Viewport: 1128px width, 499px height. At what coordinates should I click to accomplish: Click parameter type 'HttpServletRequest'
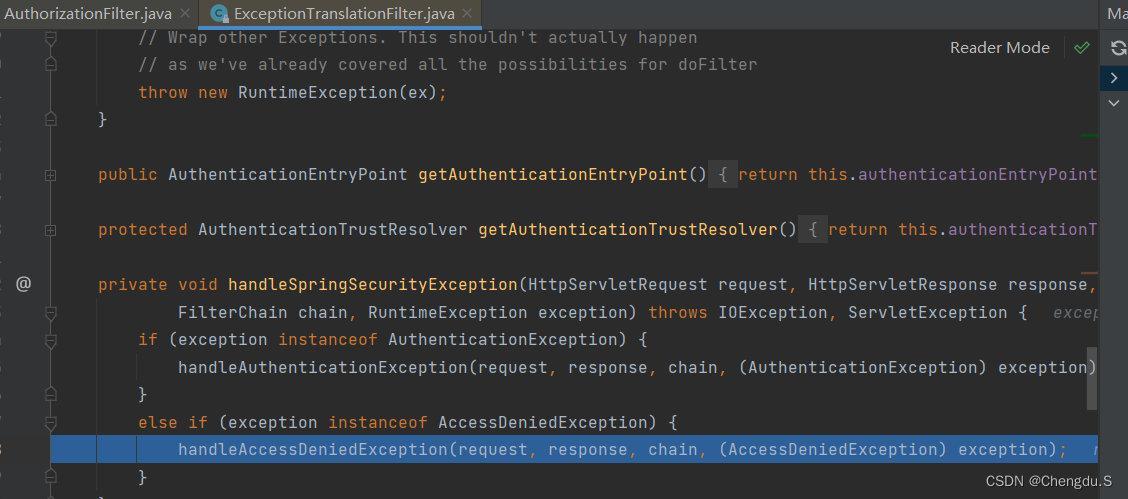pos(618,285)
